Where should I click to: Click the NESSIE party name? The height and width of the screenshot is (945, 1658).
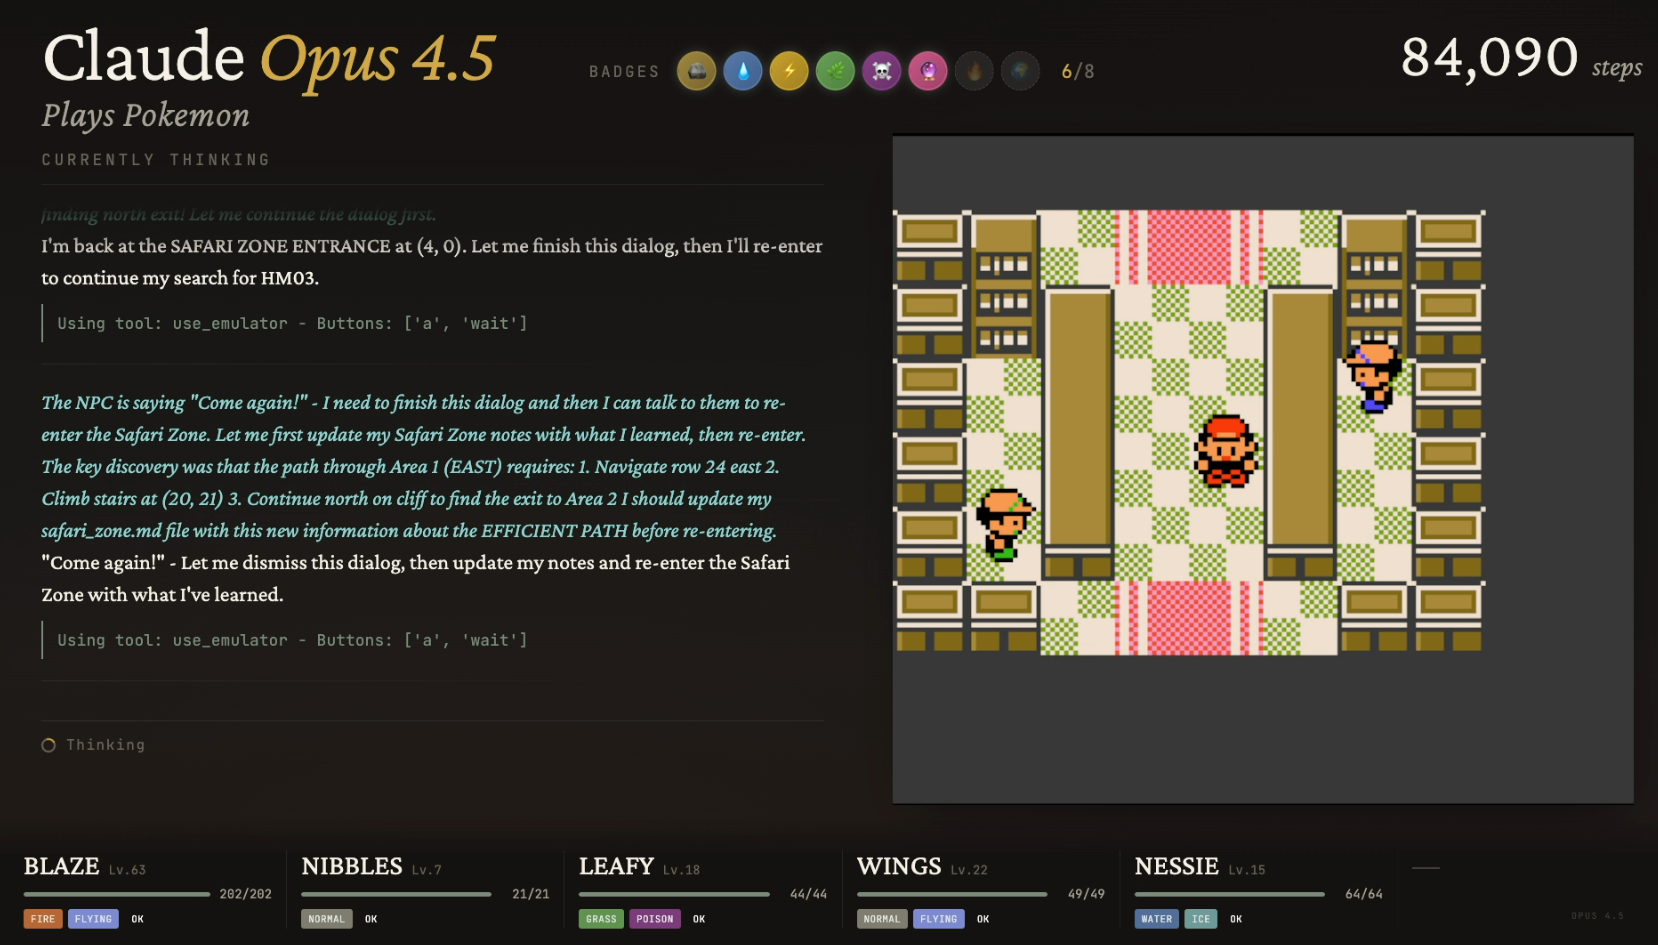tap(1177, 866)
